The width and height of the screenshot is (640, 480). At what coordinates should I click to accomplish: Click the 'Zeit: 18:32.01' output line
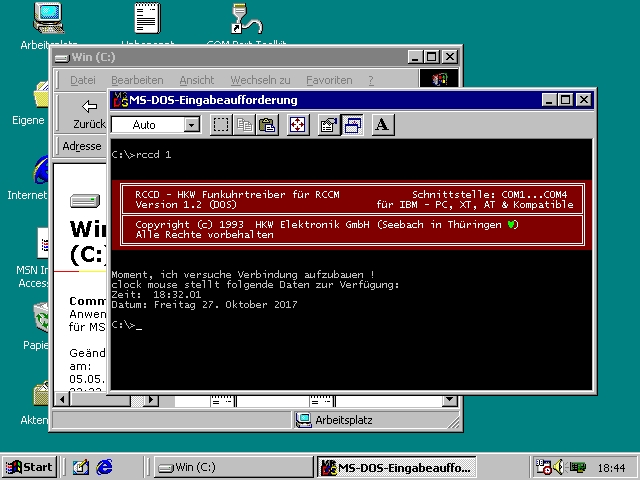156,295
